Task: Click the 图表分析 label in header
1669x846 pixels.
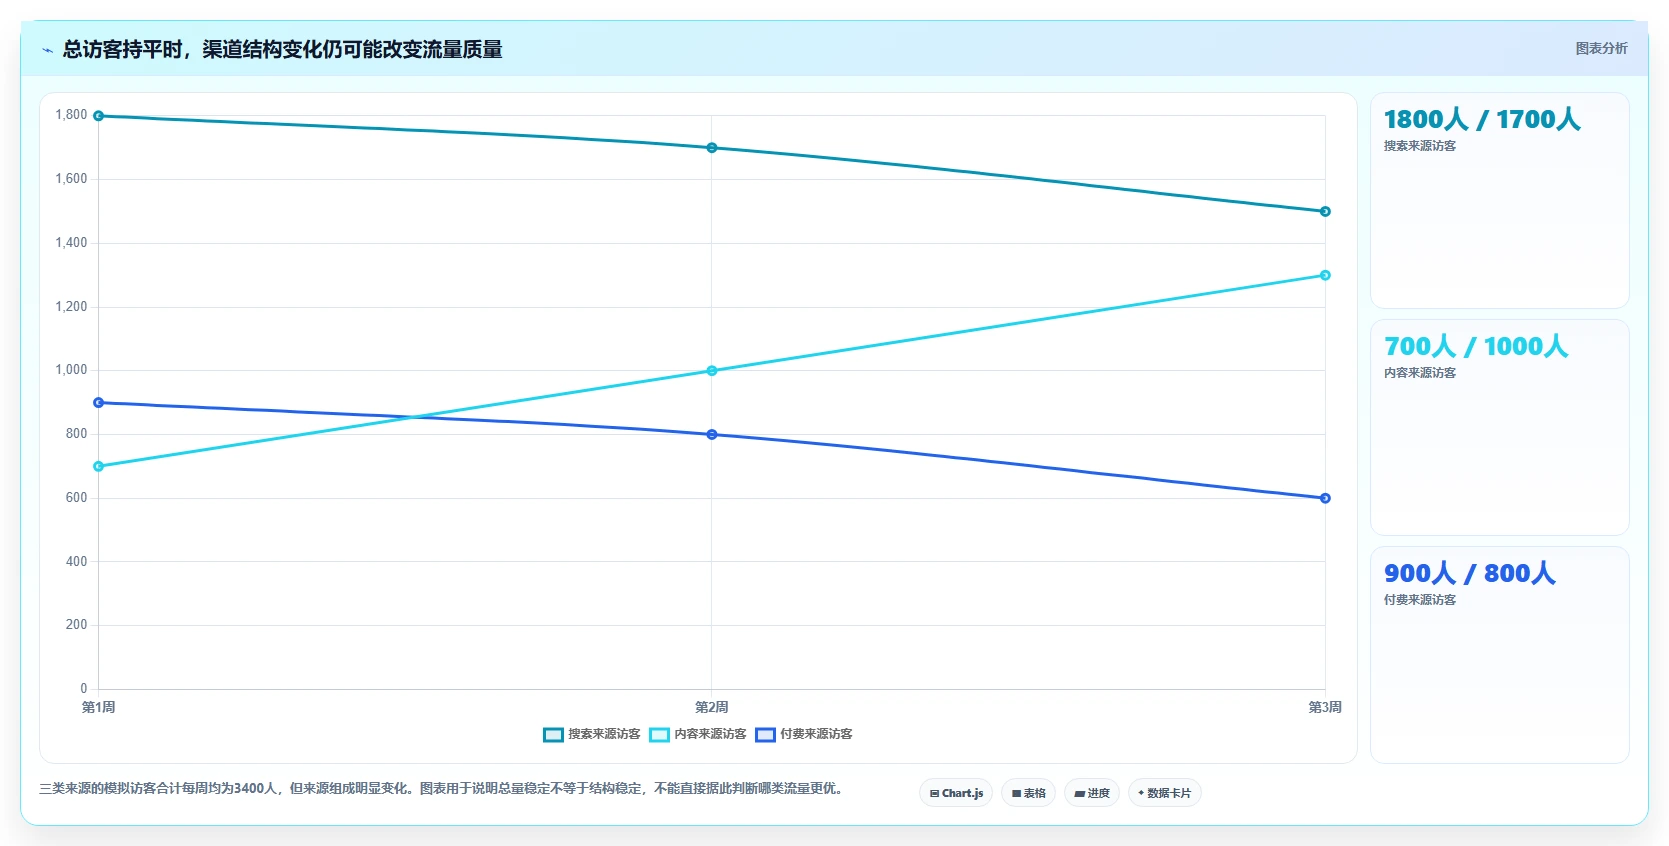Action: (1601, 48)
